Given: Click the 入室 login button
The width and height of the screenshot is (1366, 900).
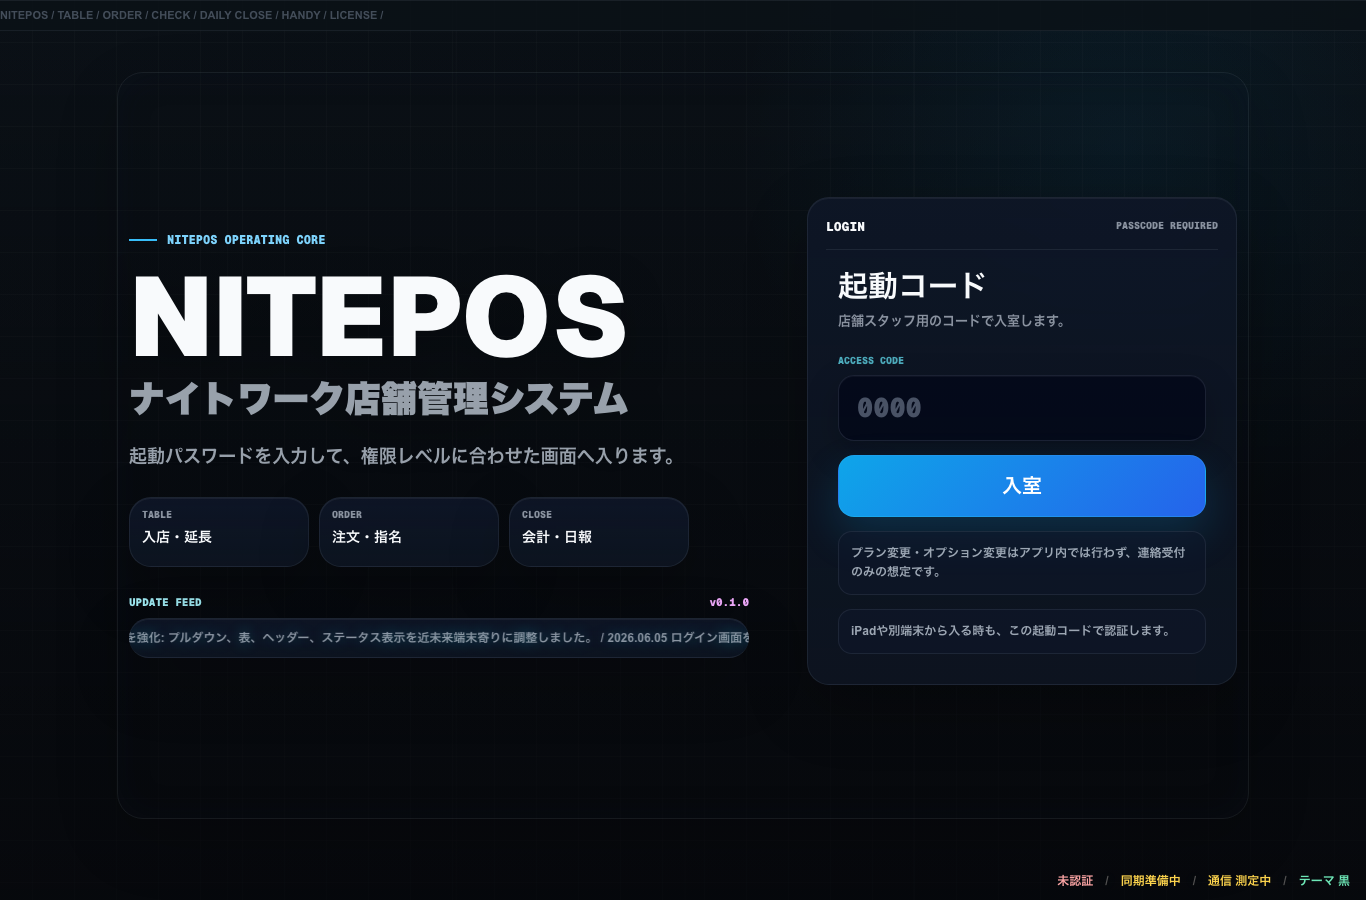Looking at the screenshot, I should click(x=1021, y=486).
